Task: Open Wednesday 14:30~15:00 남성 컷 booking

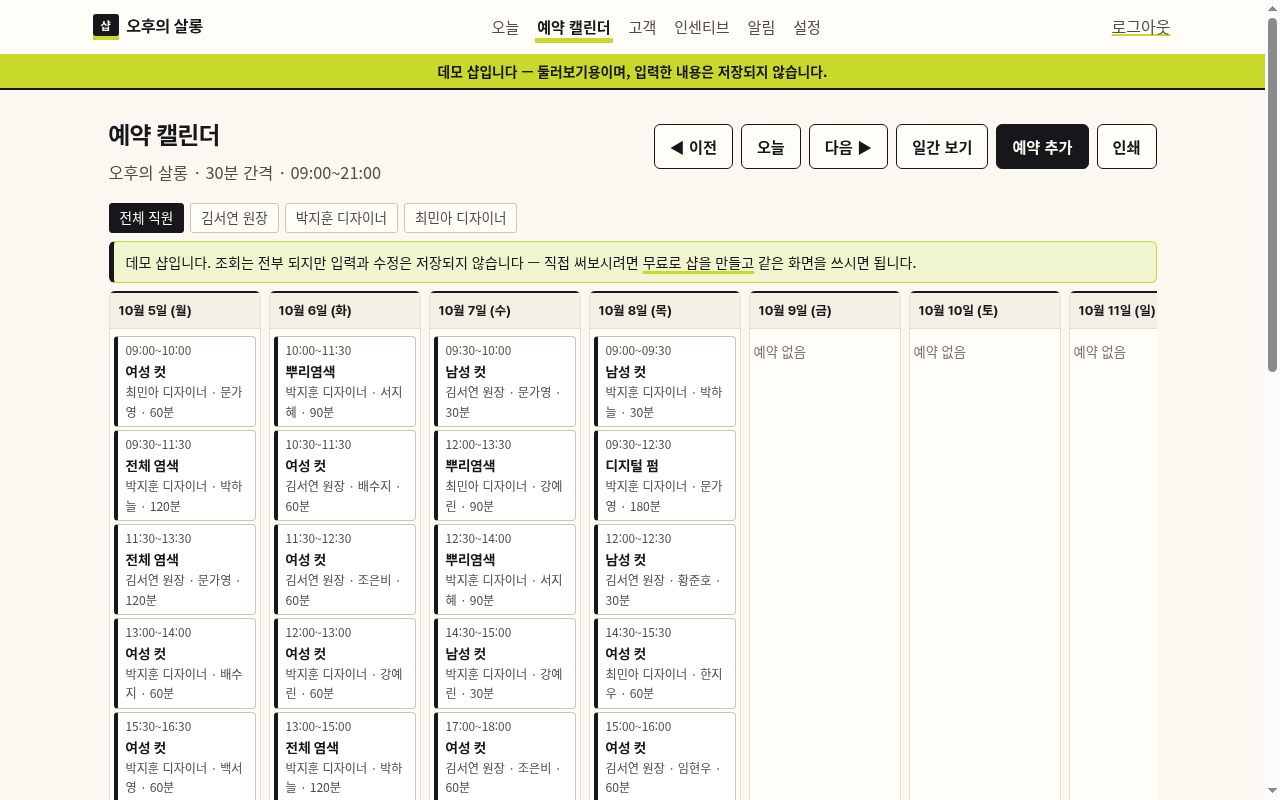Action: coord(505,663)
